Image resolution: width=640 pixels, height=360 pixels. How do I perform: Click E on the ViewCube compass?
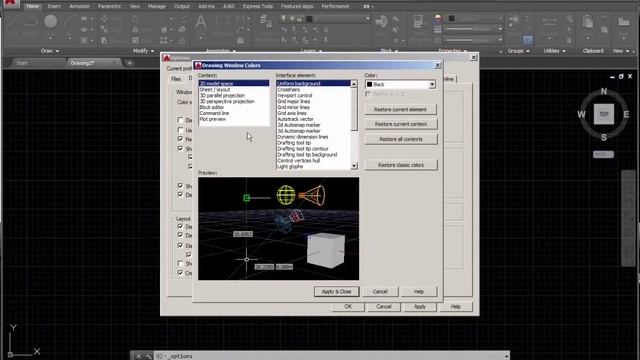(x=626, y=114)
